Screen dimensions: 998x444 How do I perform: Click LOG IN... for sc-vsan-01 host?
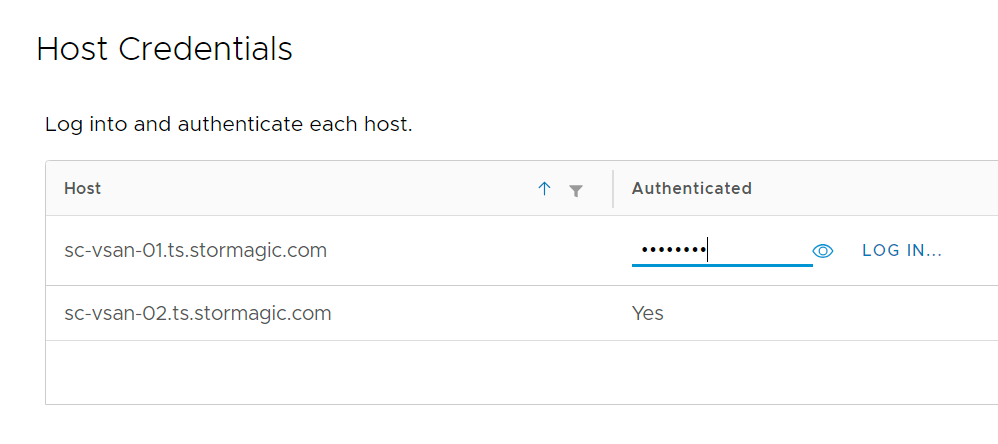coord(902,251)
